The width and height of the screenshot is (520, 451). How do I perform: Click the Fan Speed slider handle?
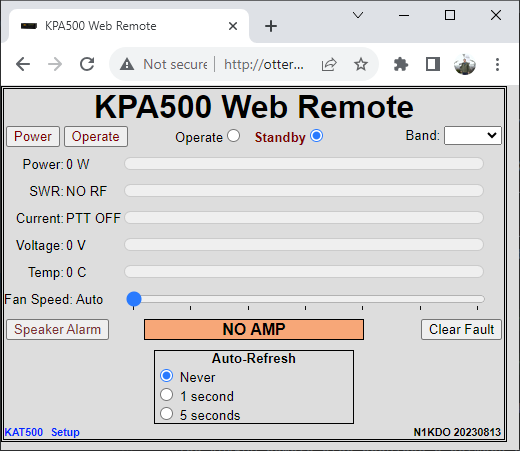click(134, 299)
